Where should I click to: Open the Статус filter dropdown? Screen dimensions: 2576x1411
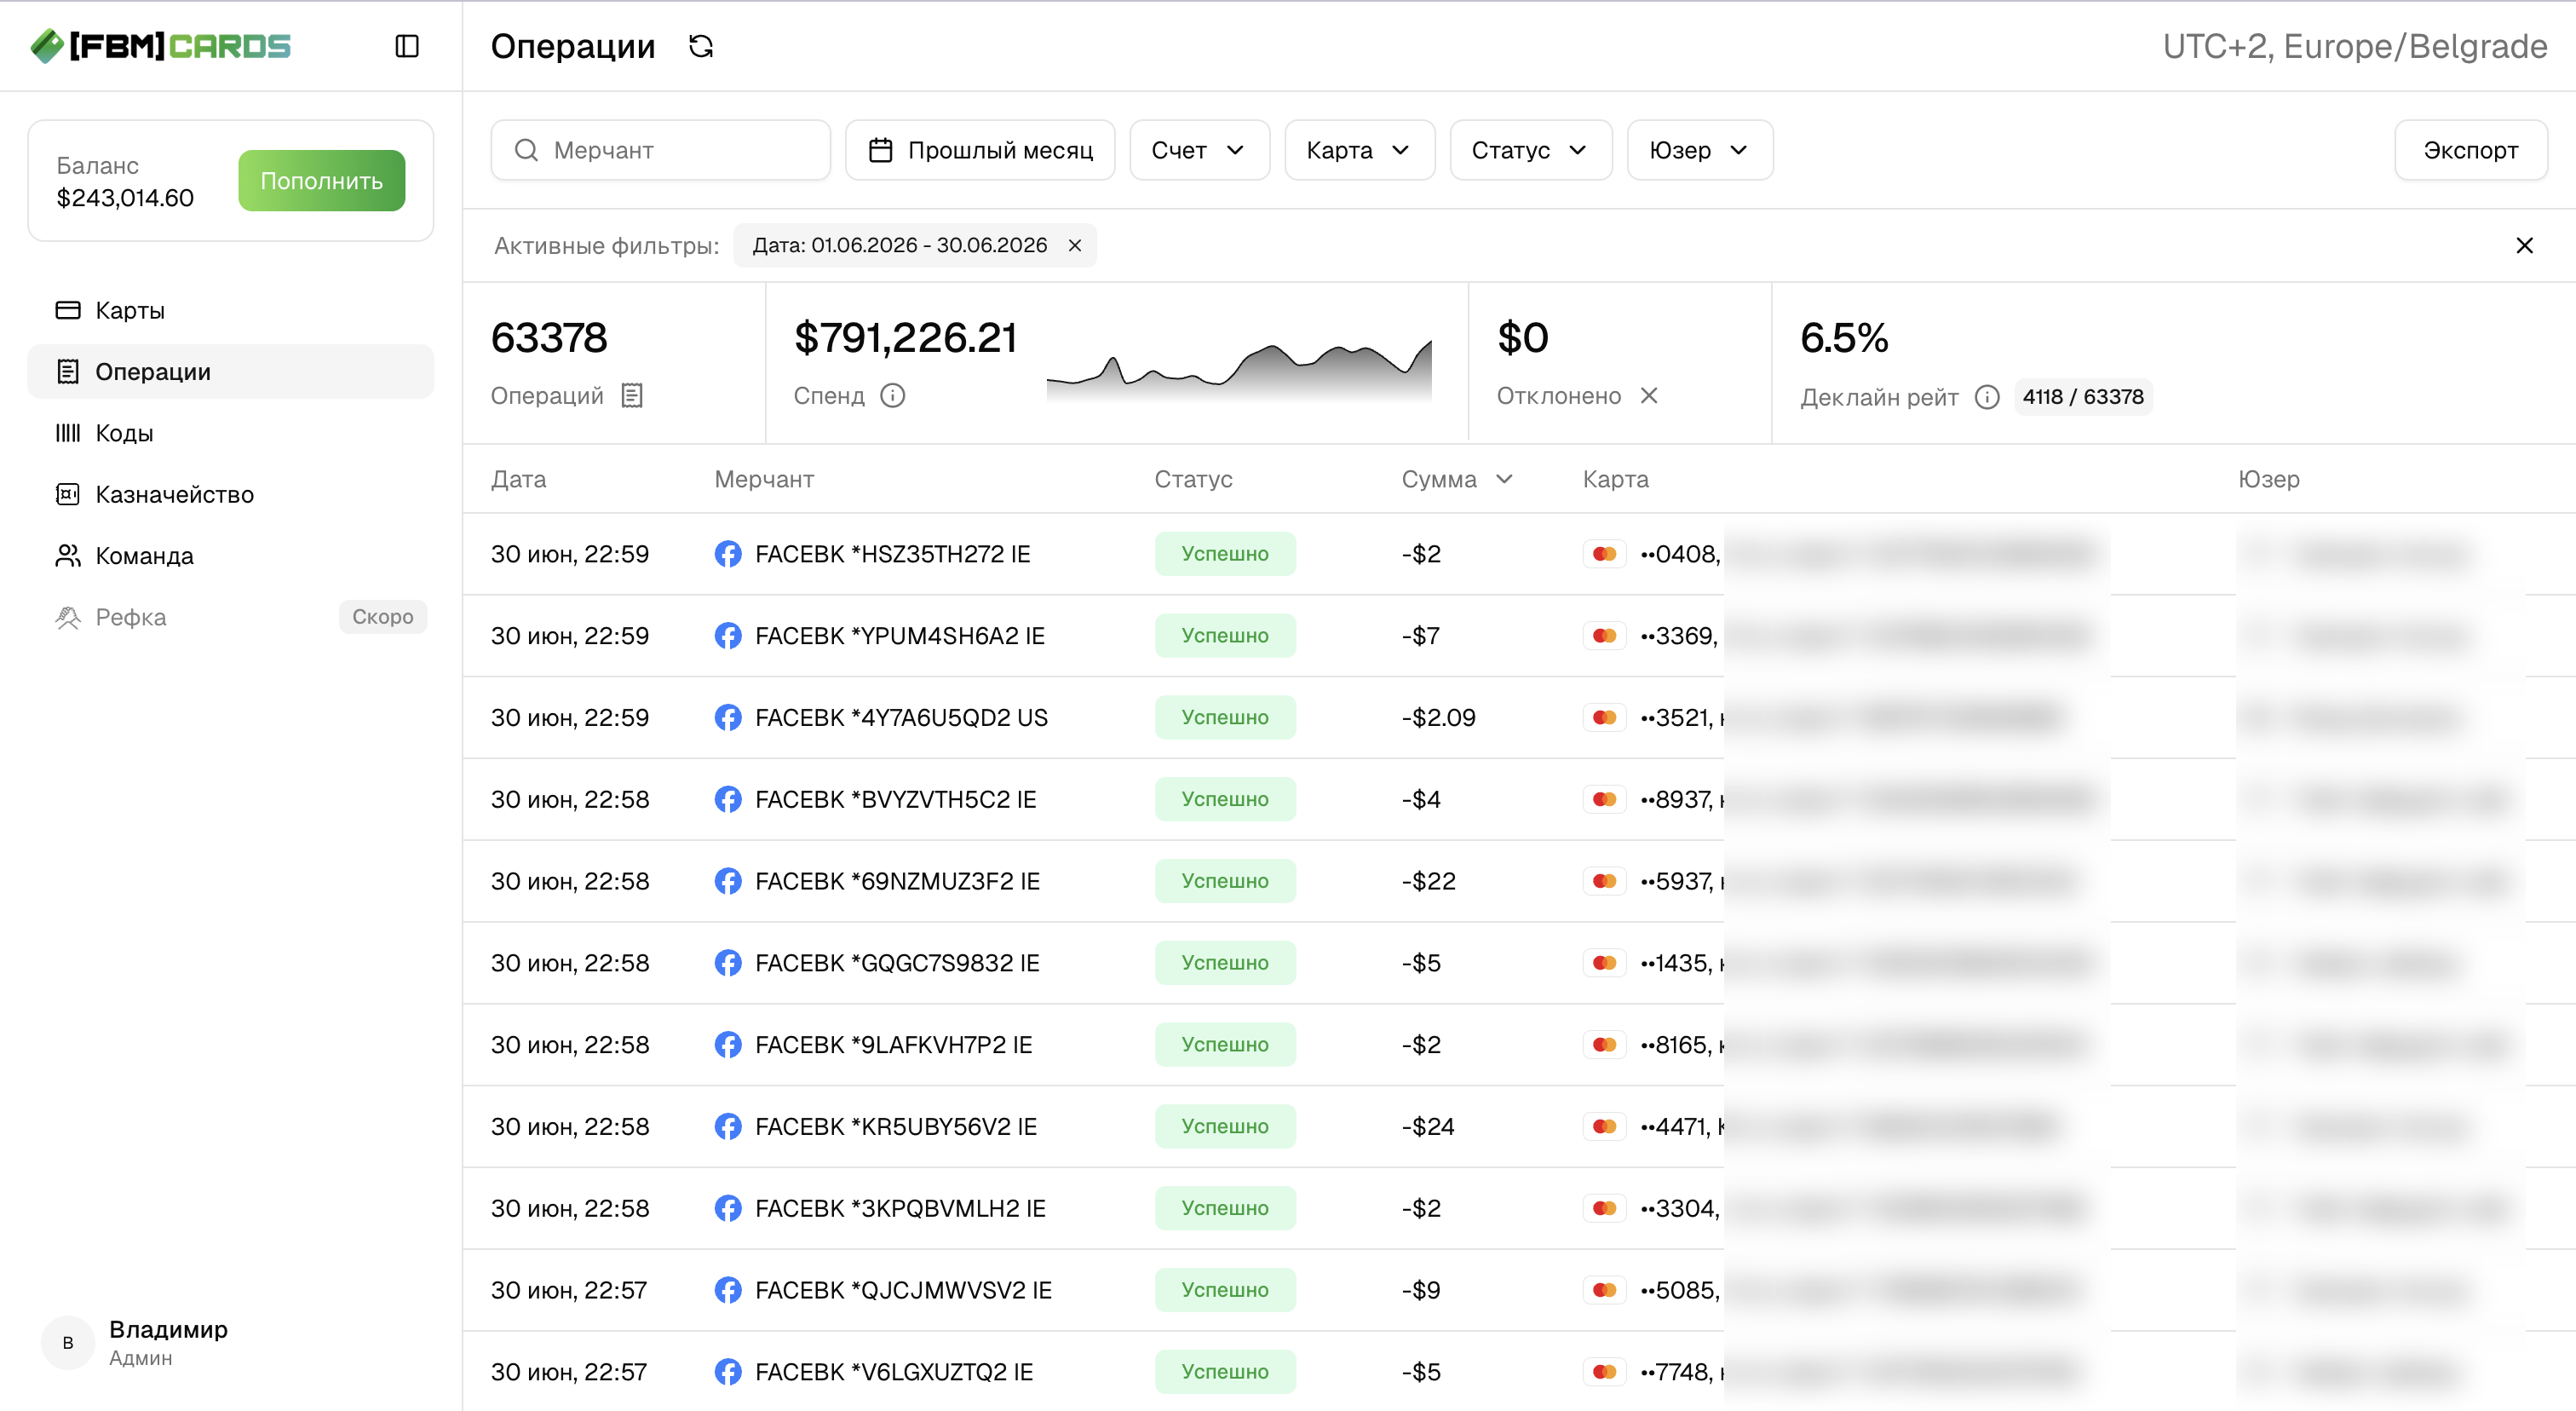pos(1530,150)
